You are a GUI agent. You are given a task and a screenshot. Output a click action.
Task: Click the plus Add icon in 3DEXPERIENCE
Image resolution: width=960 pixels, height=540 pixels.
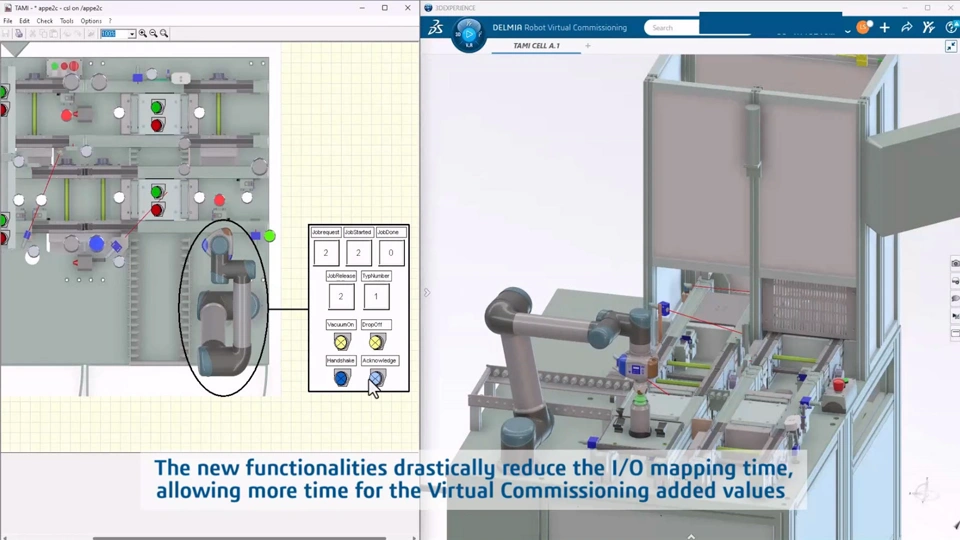pyautogui.click(x=885, y=28)
